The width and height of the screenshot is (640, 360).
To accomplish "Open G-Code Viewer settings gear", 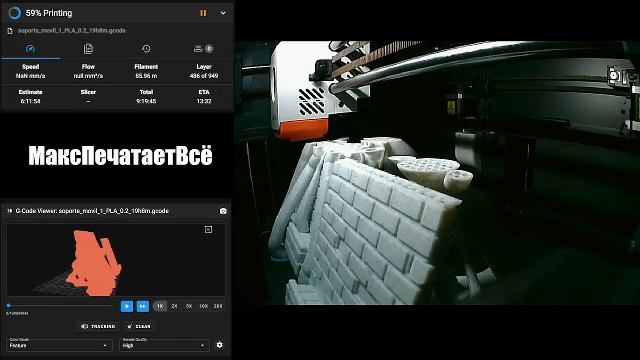I will click(x=220, y=345).
